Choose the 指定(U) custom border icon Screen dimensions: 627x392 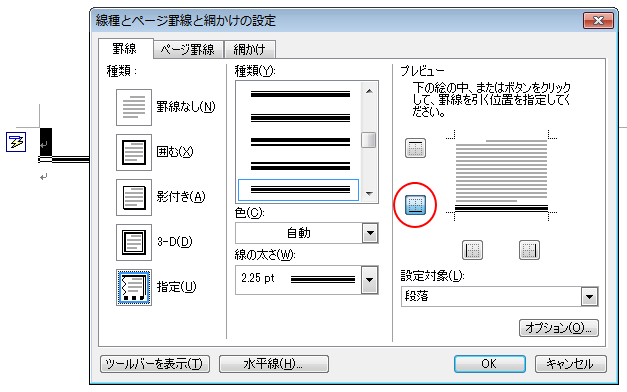(x=134, y=288)
